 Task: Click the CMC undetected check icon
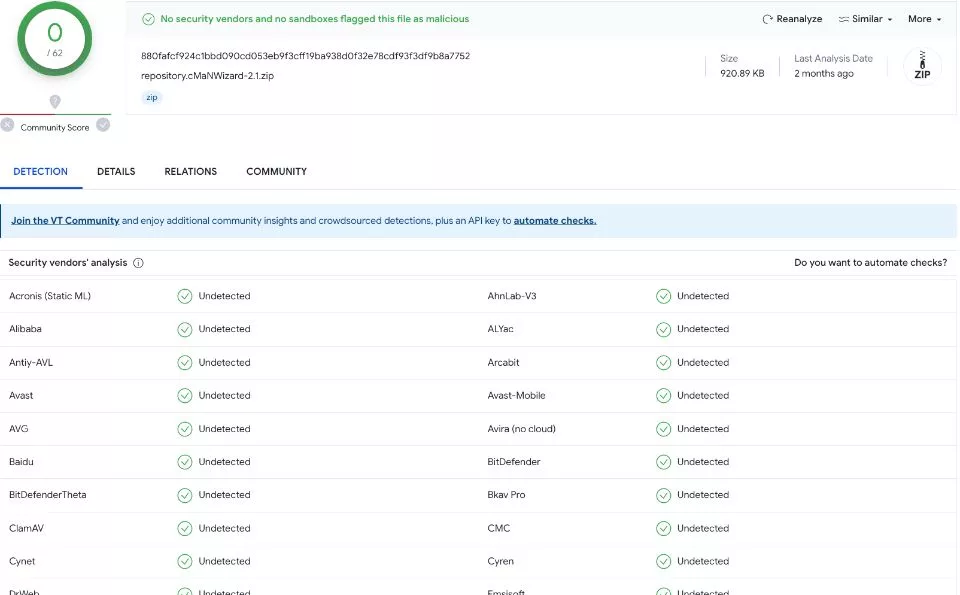point(664,528)
